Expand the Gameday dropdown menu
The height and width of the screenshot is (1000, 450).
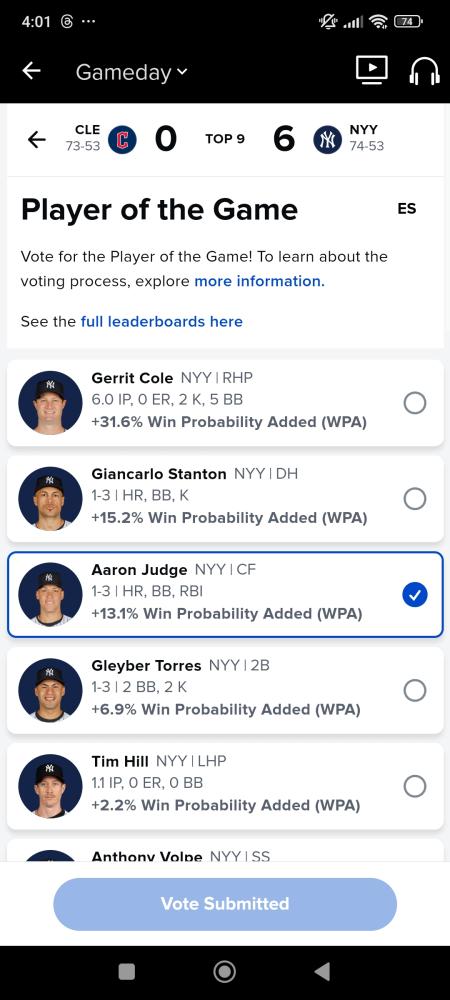[x=132, y=72]
